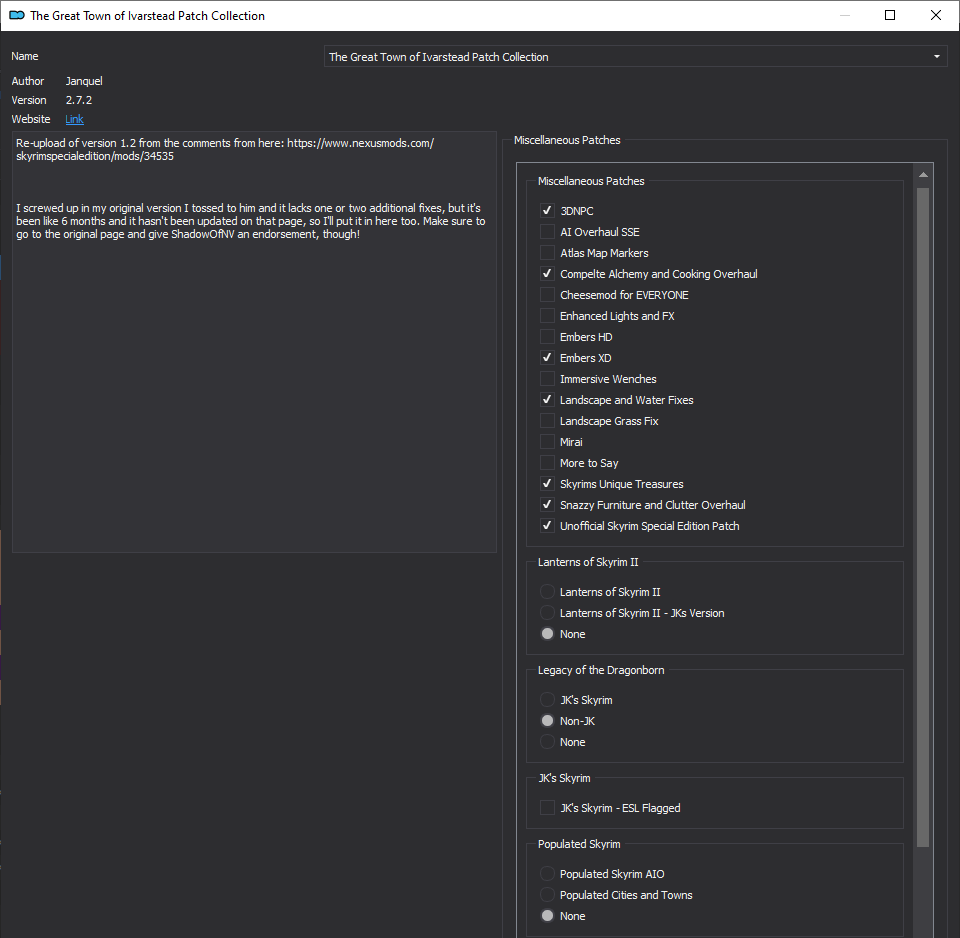Click inside the mod description text box
Image resolution: width=960 pixels, height=938 pixels.
click(254, 342)
